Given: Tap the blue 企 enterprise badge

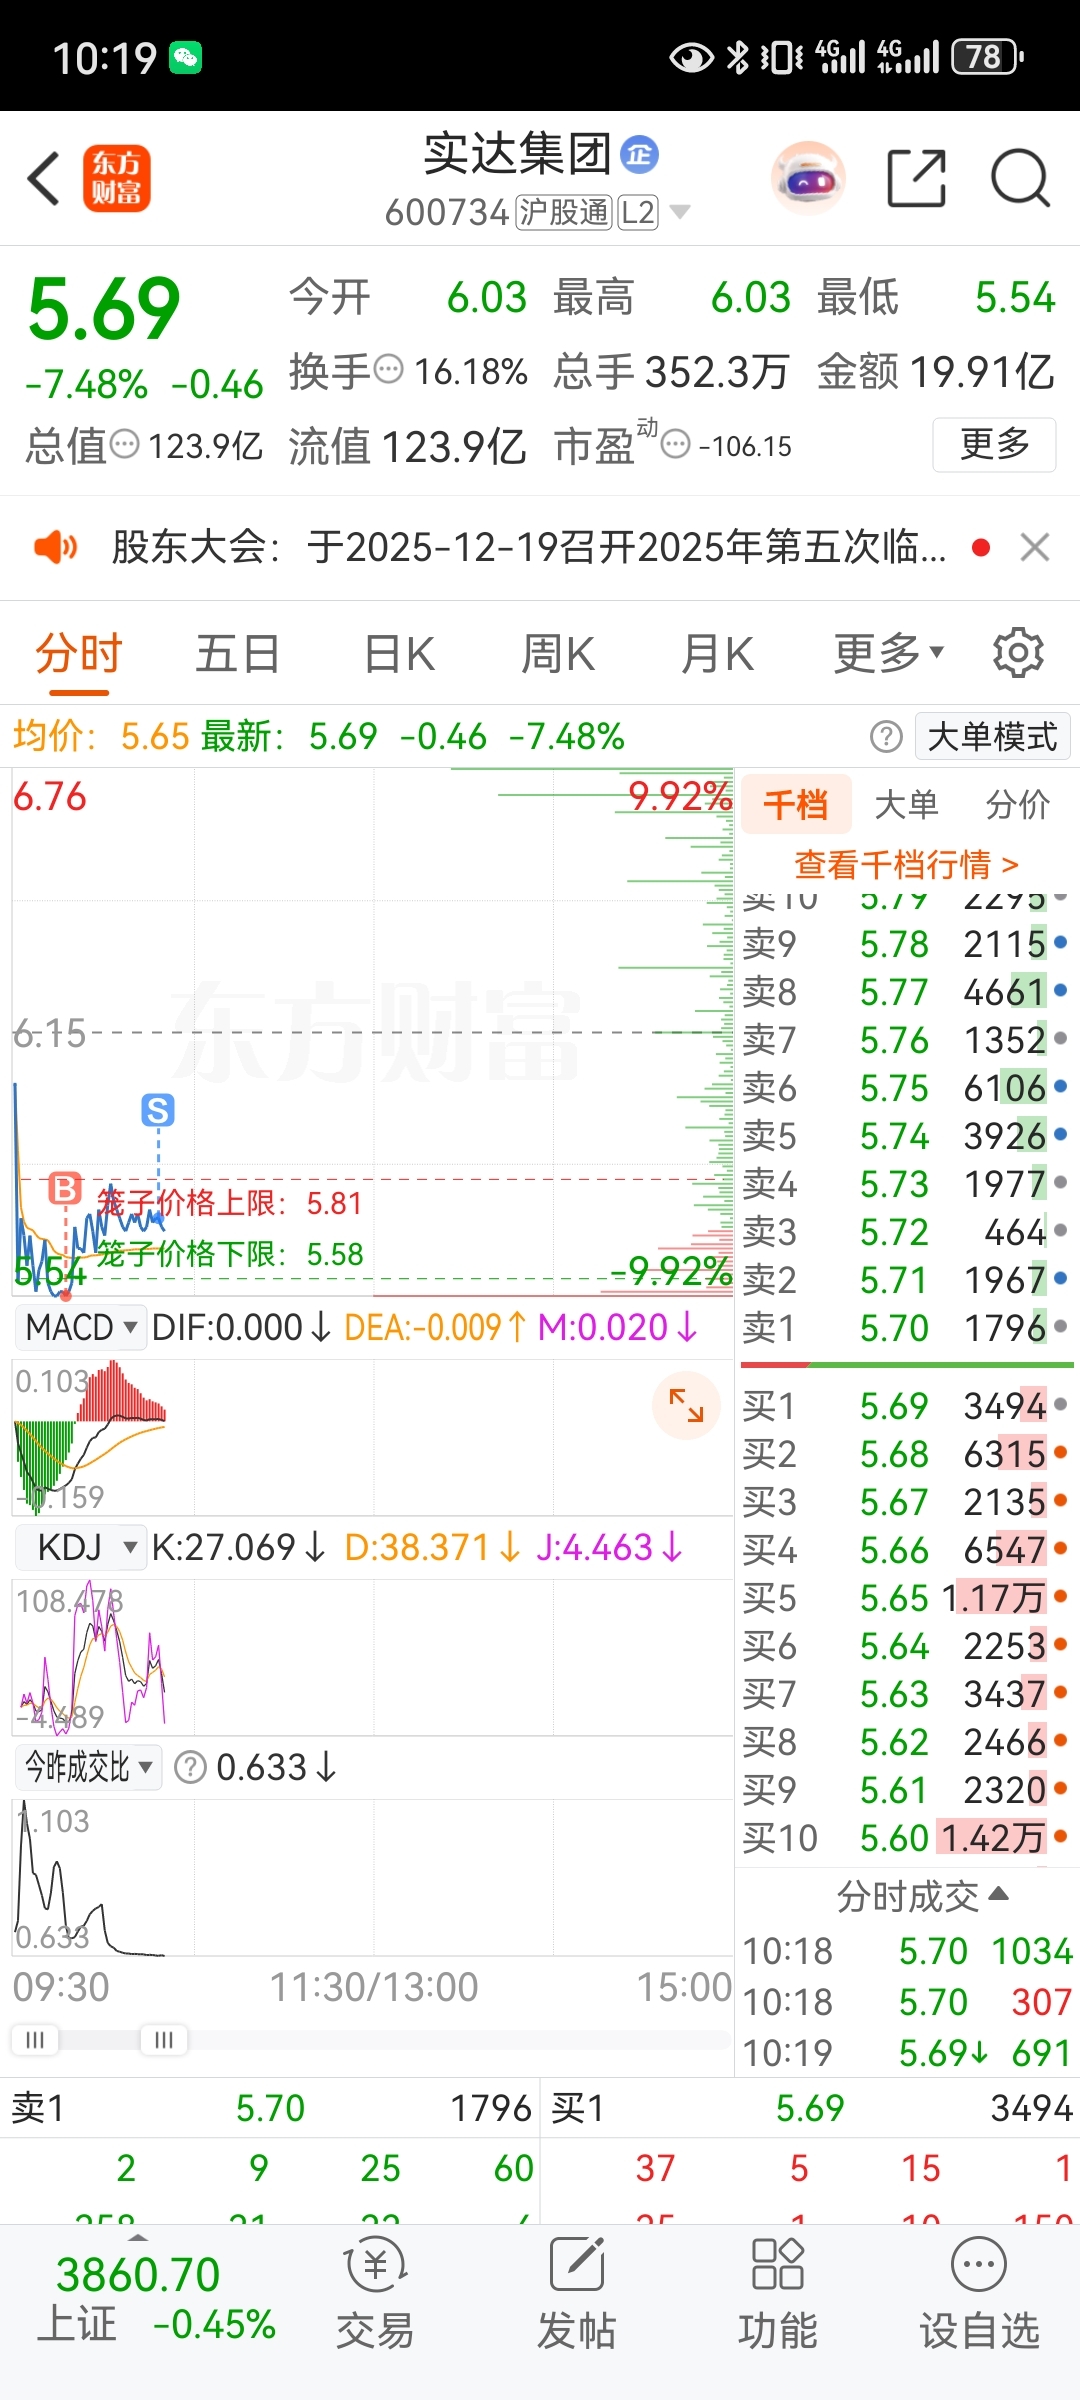Looking at the screenshot, I should [639, 155].
